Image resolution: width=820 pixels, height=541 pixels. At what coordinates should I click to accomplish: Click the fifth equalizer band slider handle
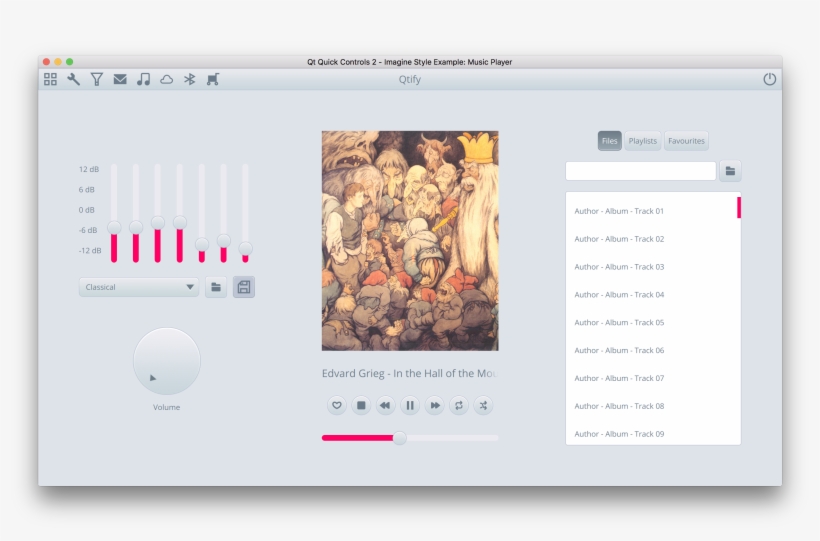pos(202,244)
